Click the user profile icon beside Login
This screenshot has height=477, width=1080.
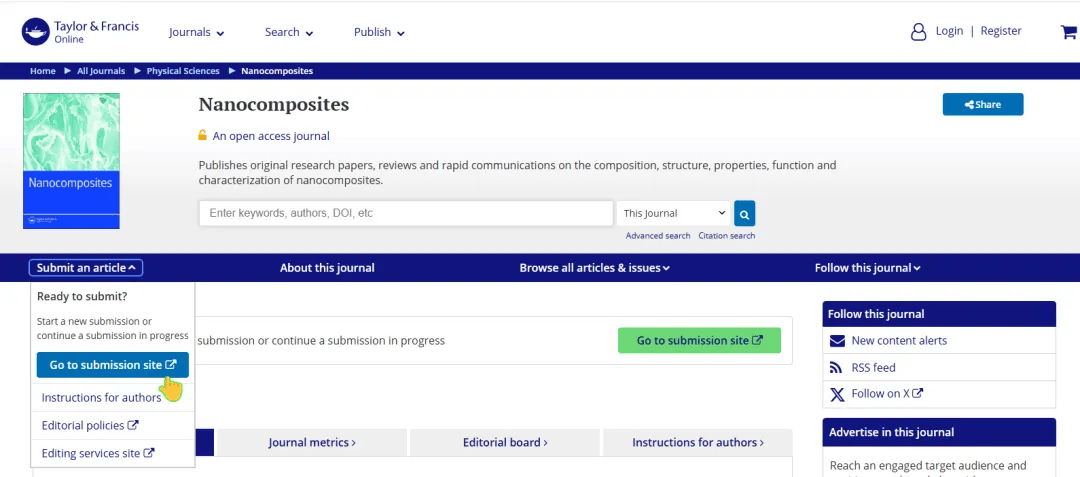click(x=918, y=32)
